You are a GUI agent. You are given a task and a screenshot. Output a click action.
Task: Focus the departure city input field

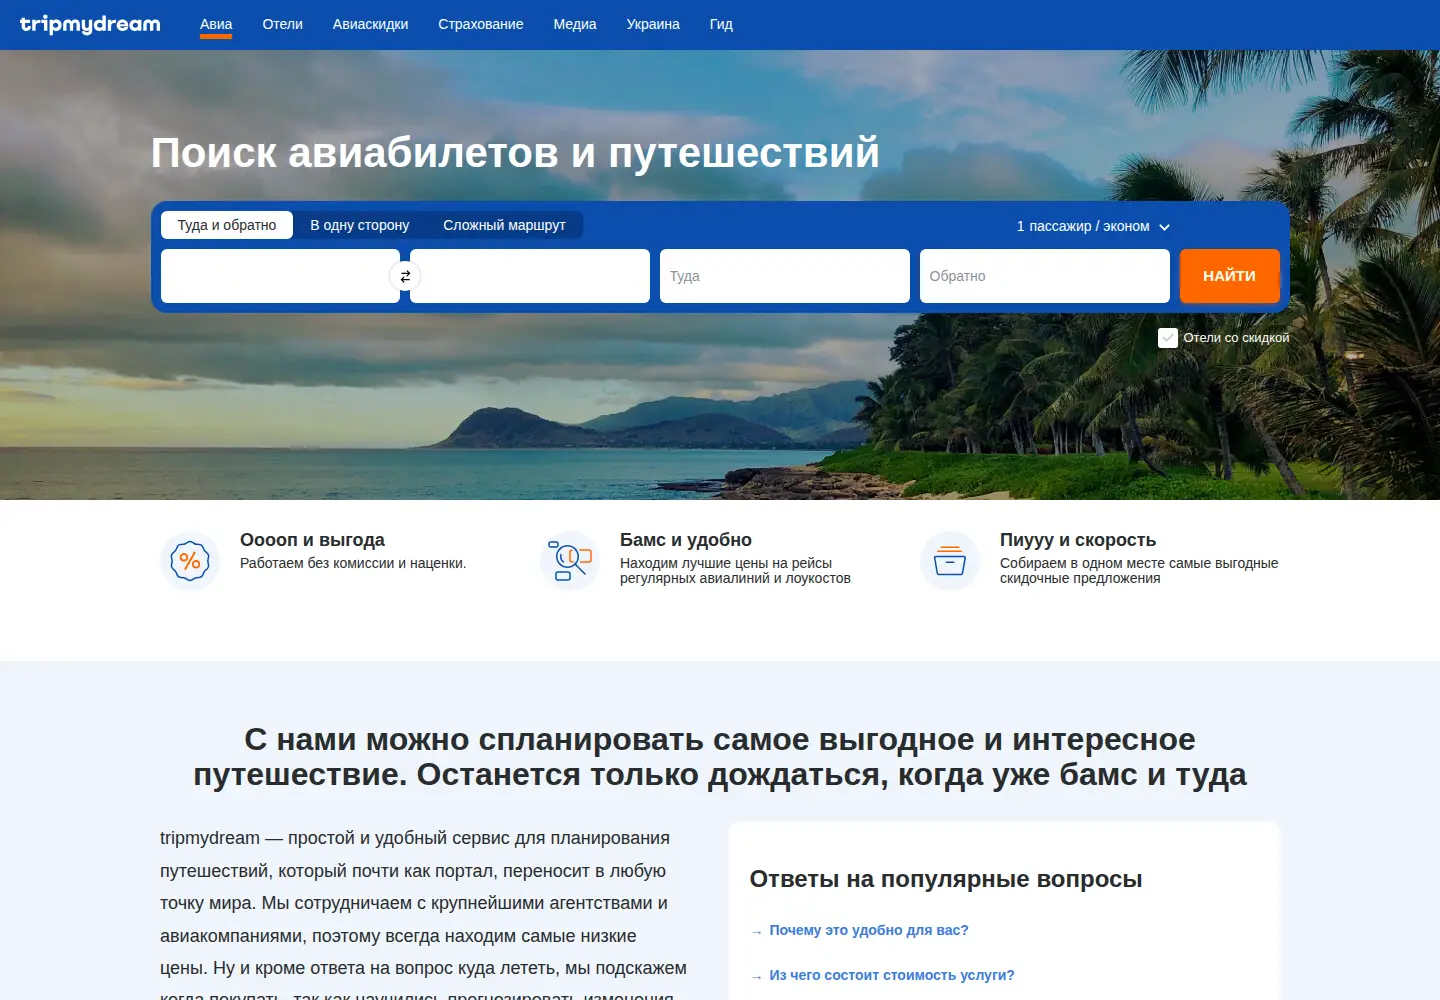[x=280, y=276]
